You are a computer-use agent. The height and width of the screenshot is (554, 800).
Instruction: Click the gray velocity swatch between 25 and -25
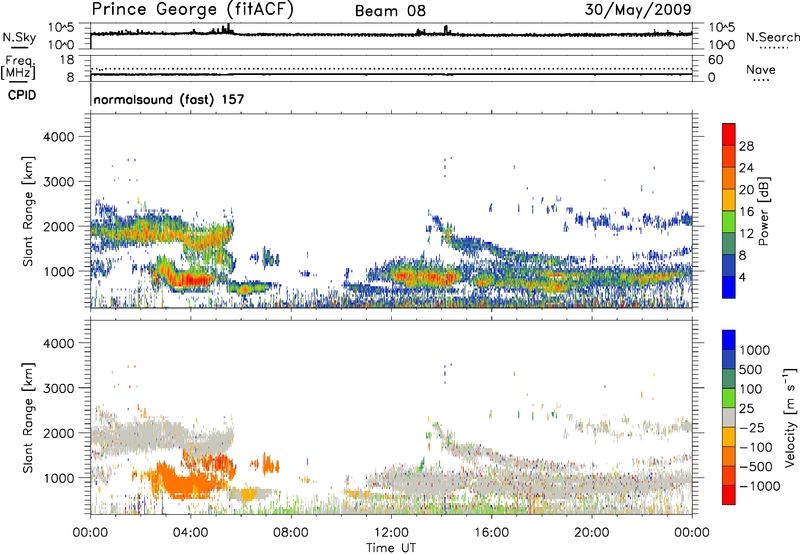(729, 417)
